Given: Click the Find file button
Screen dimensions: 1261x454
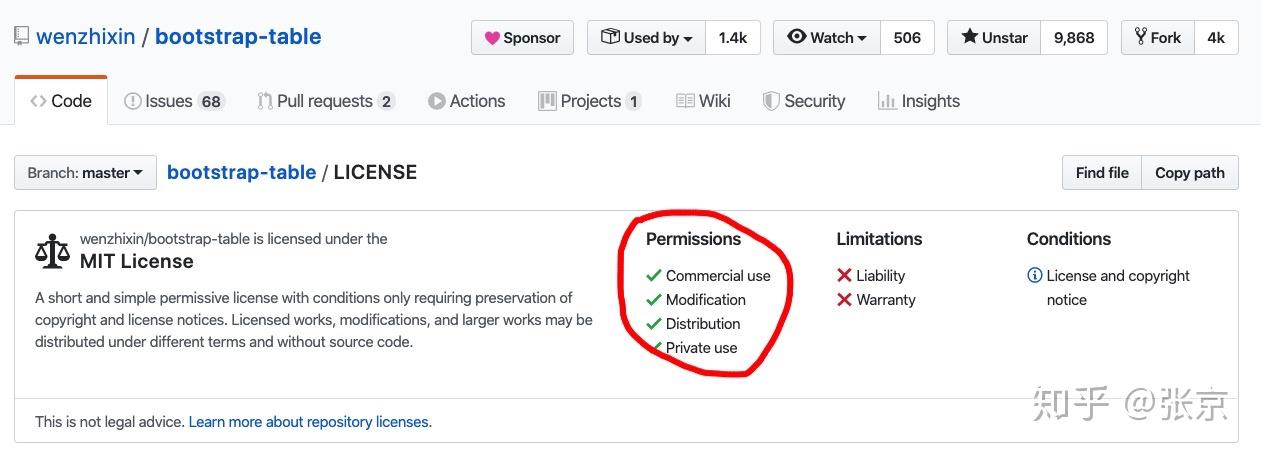Looking at the screenshot, I should [1102, 173].
